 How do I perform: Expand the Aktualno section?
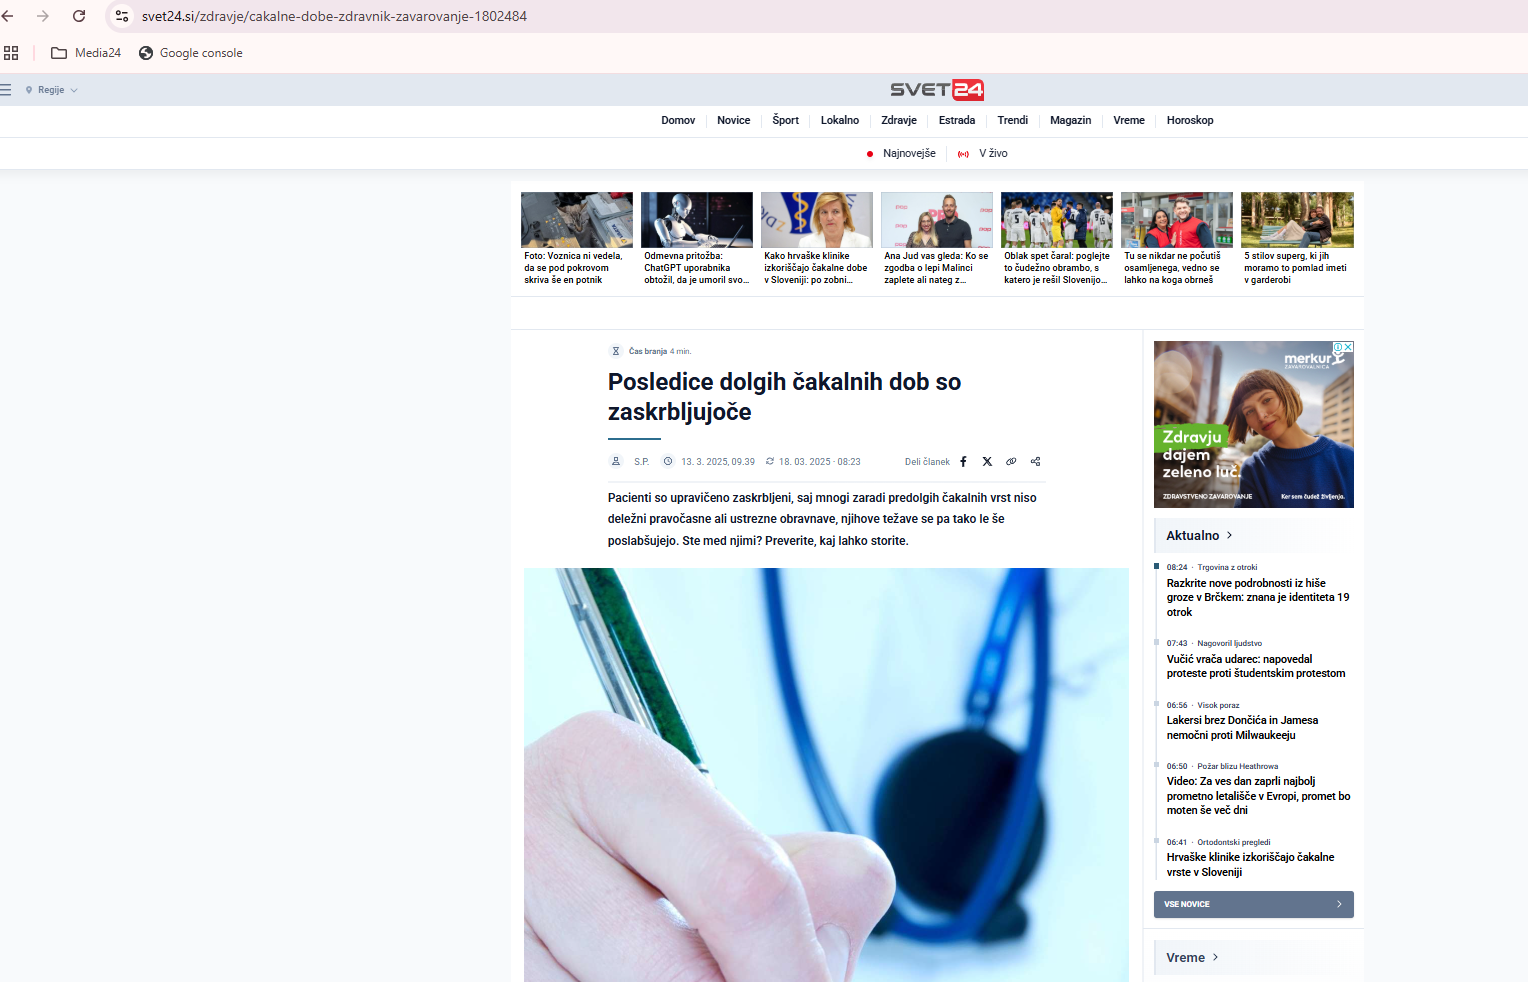coord(1199,536)
